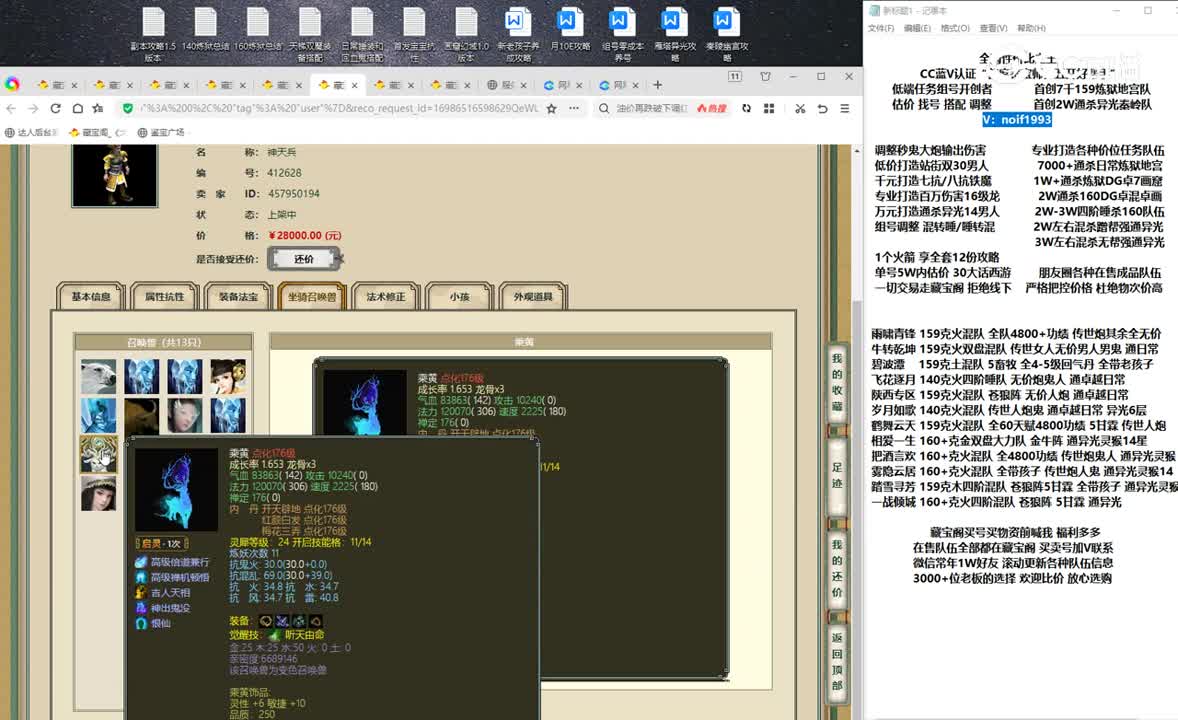Open the 达人后台 bookmark
The width and height of the screenshot is (1178, 720).
32,132
